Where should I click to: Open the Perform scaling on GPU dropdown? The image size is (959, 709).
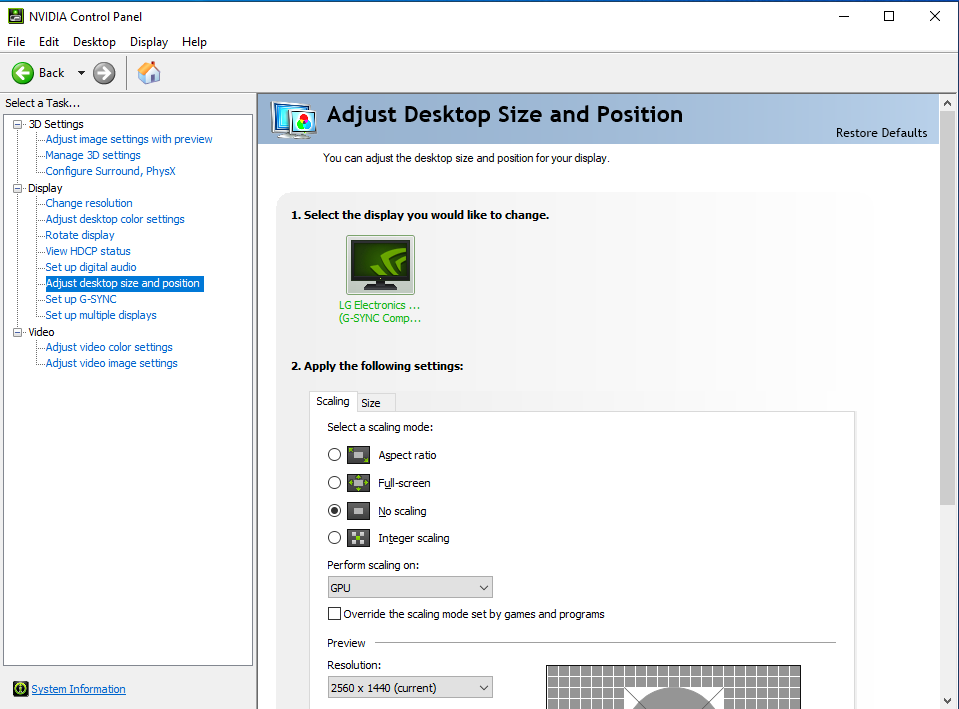click(x=410, y=588)
